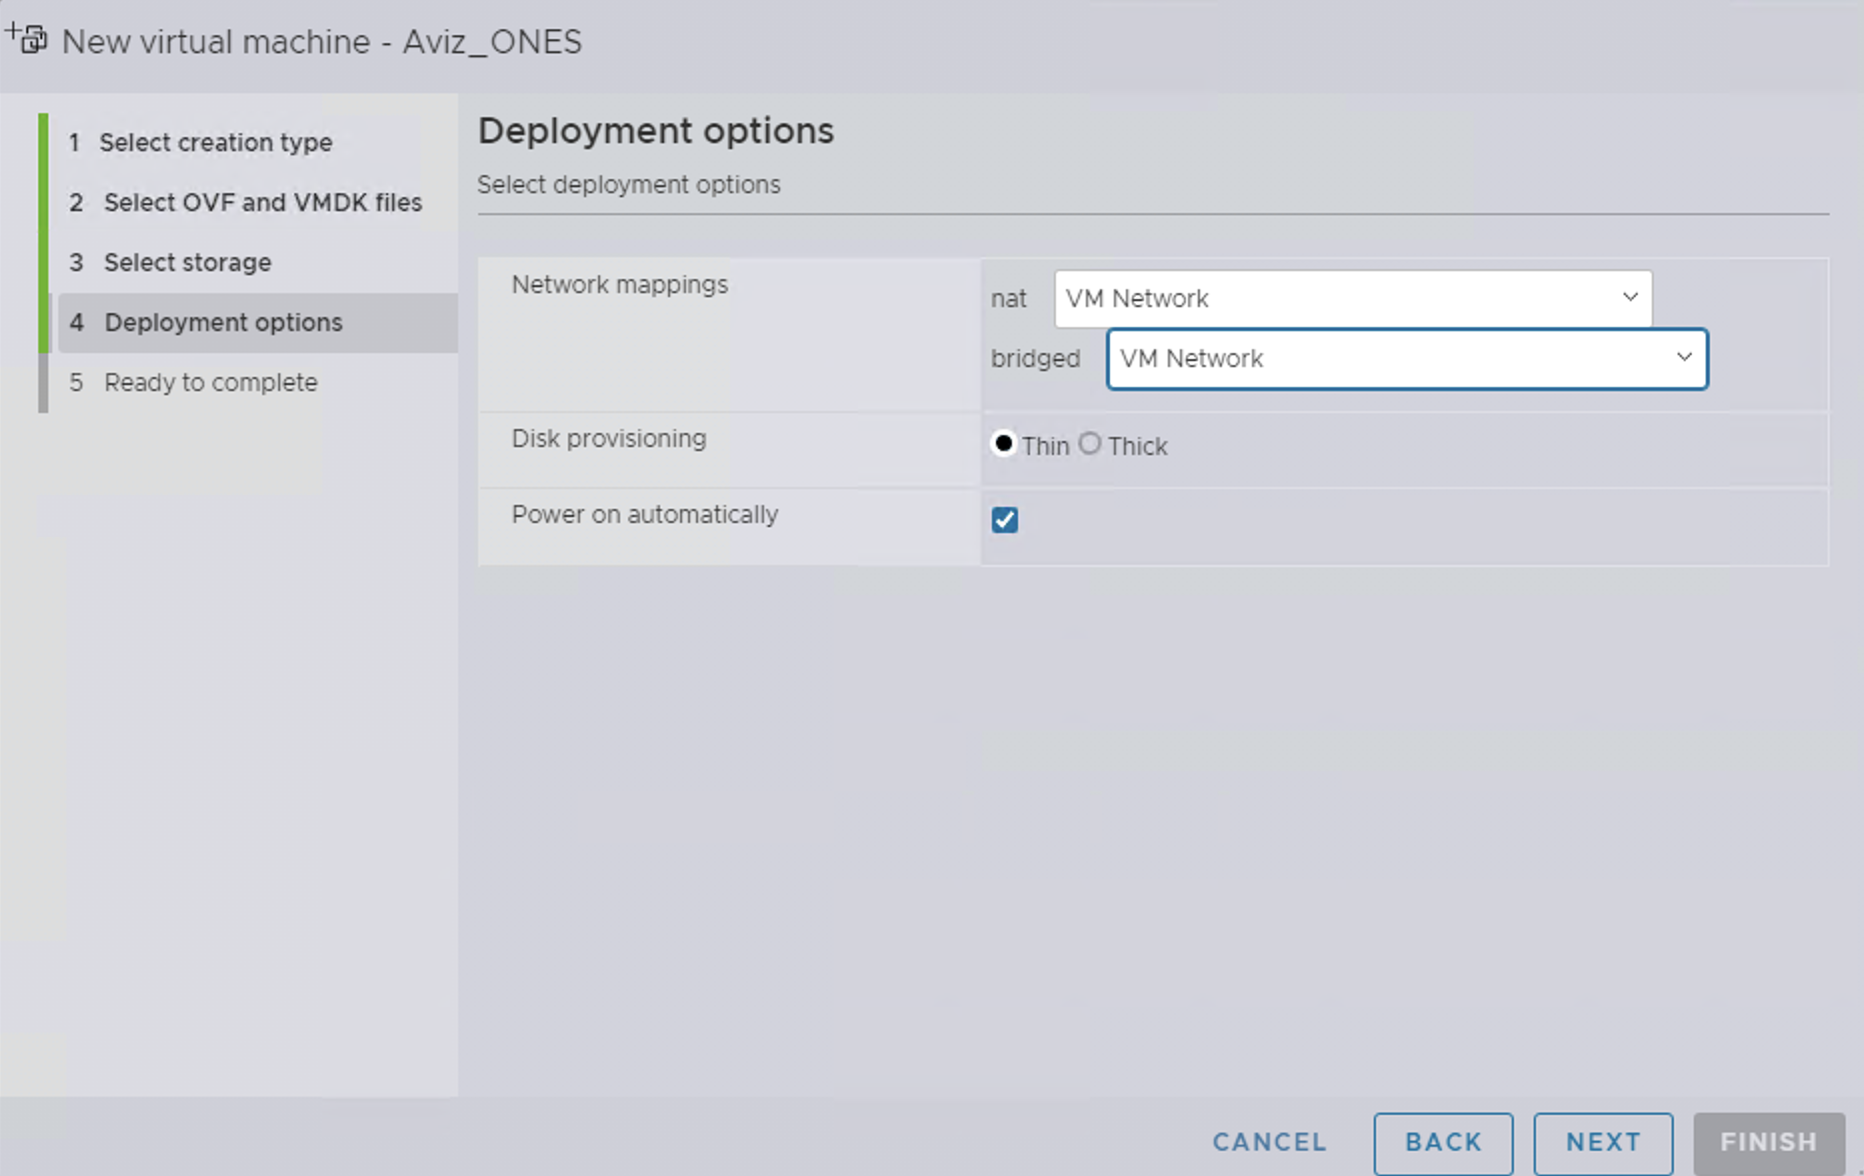Go to step 2 Select OVF and VMDK files
The image size is (1864, 1176).
262,202
